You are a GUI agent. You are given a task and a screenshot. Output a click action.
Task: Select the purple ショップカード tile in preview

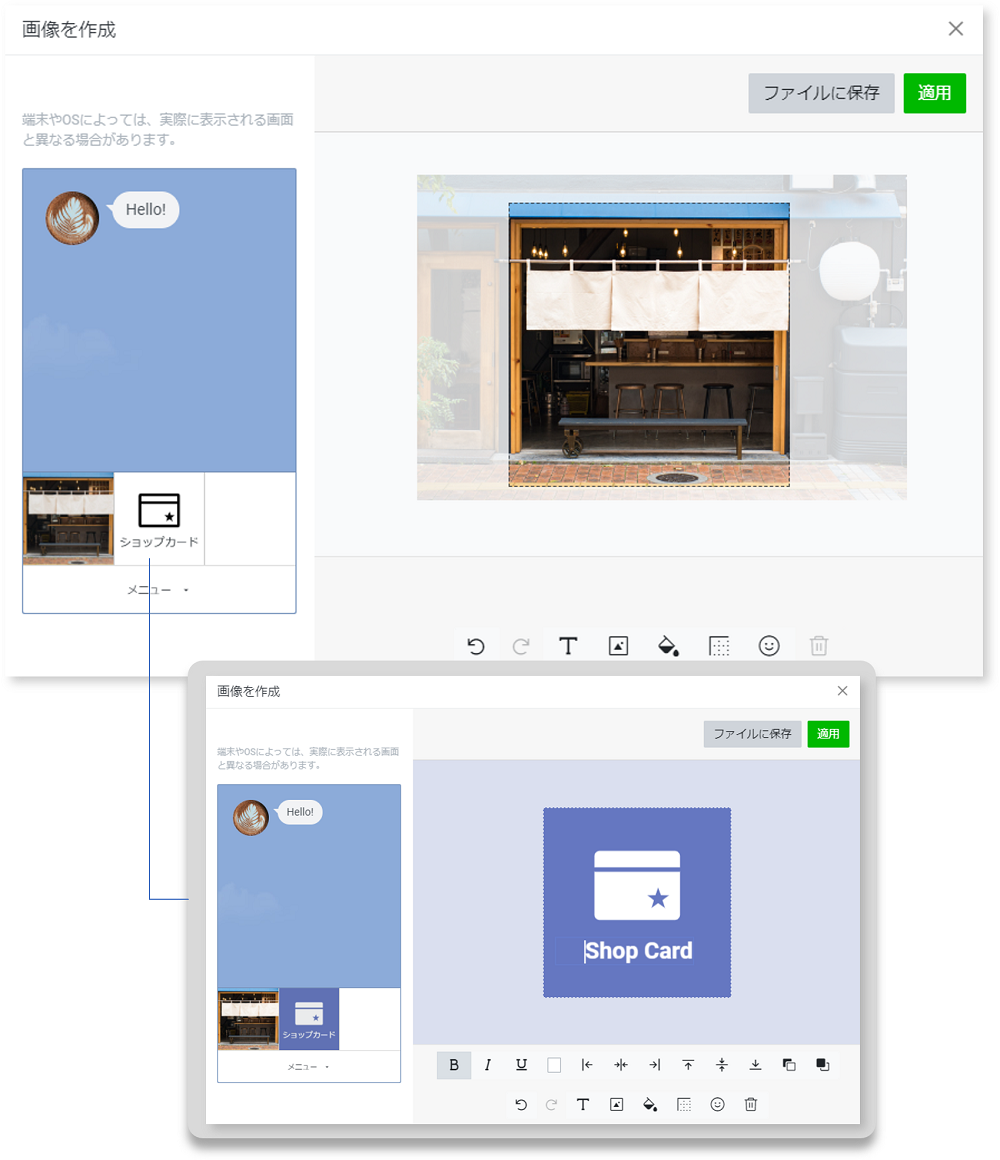tap(309, 1019)
